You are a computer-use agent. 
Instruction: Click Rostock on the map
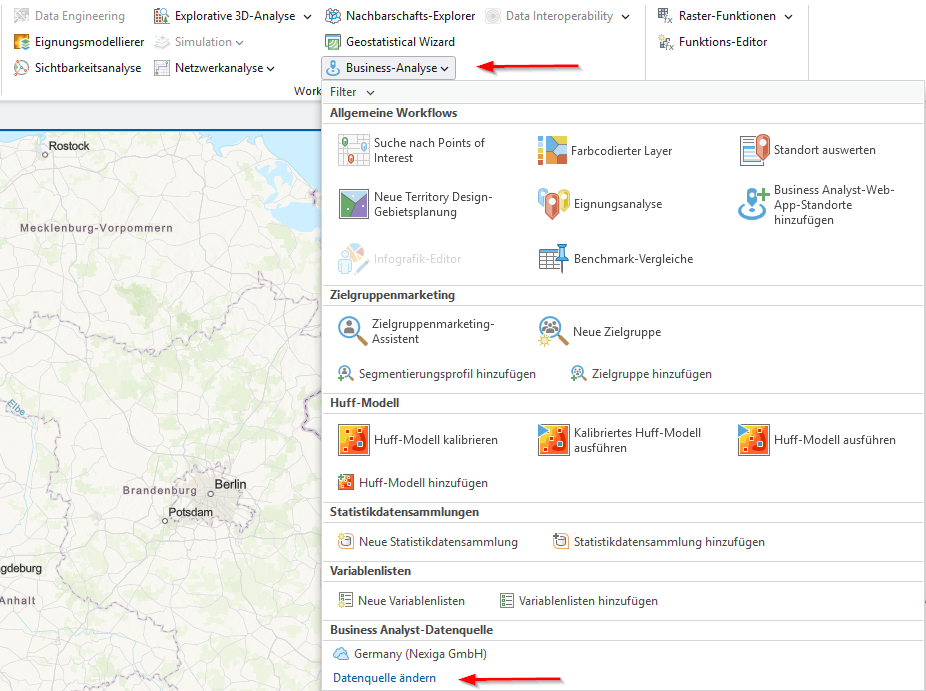pyautogui.click(x=69, y=146)
